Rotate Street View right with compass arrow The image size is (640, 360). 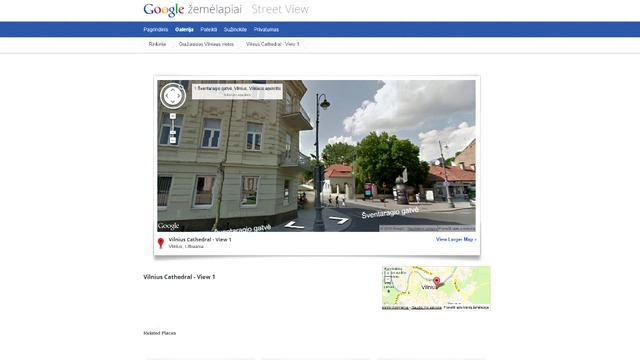179,96
